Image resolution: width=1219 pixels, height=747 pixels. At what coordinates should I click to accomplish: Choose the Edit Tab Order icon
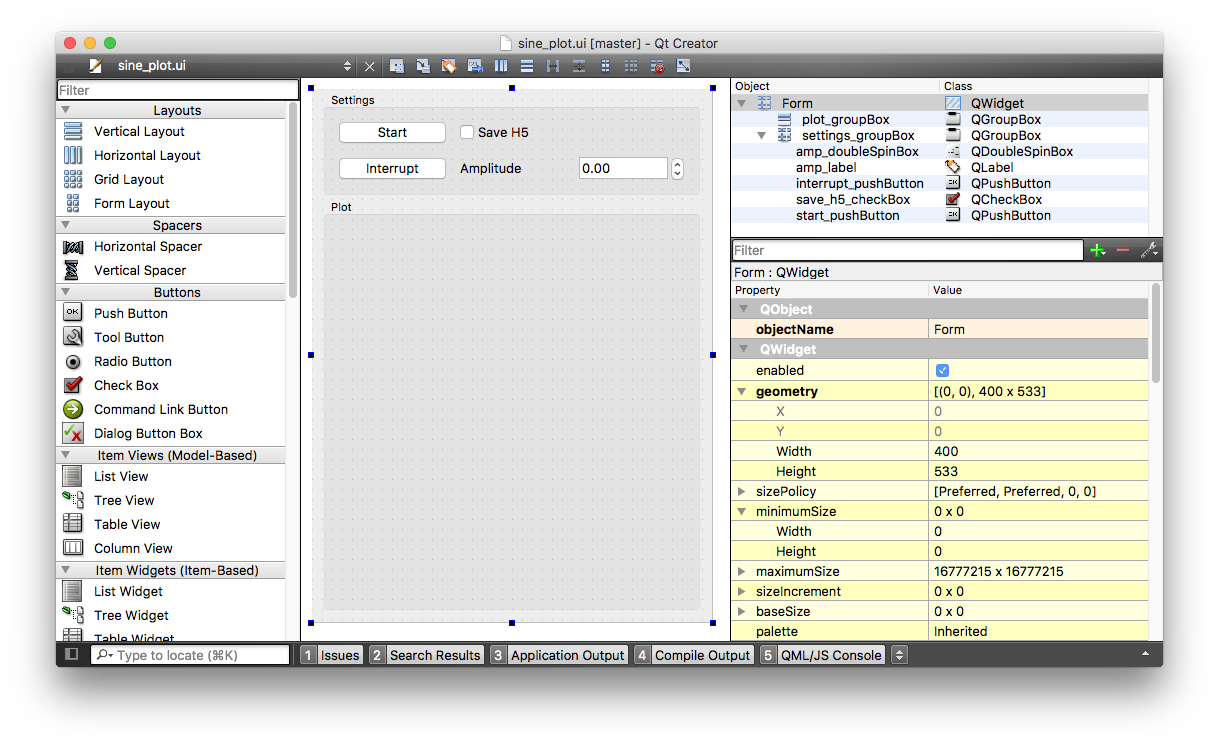(475, 66)
